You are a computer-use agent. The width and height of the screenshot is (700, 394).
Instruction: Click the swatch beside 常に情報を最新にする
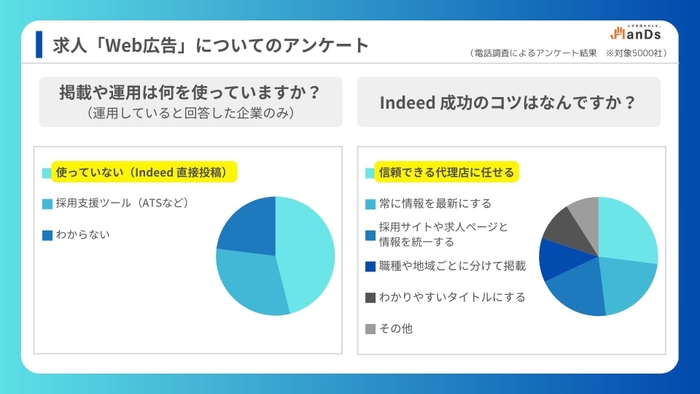(370, 204)
